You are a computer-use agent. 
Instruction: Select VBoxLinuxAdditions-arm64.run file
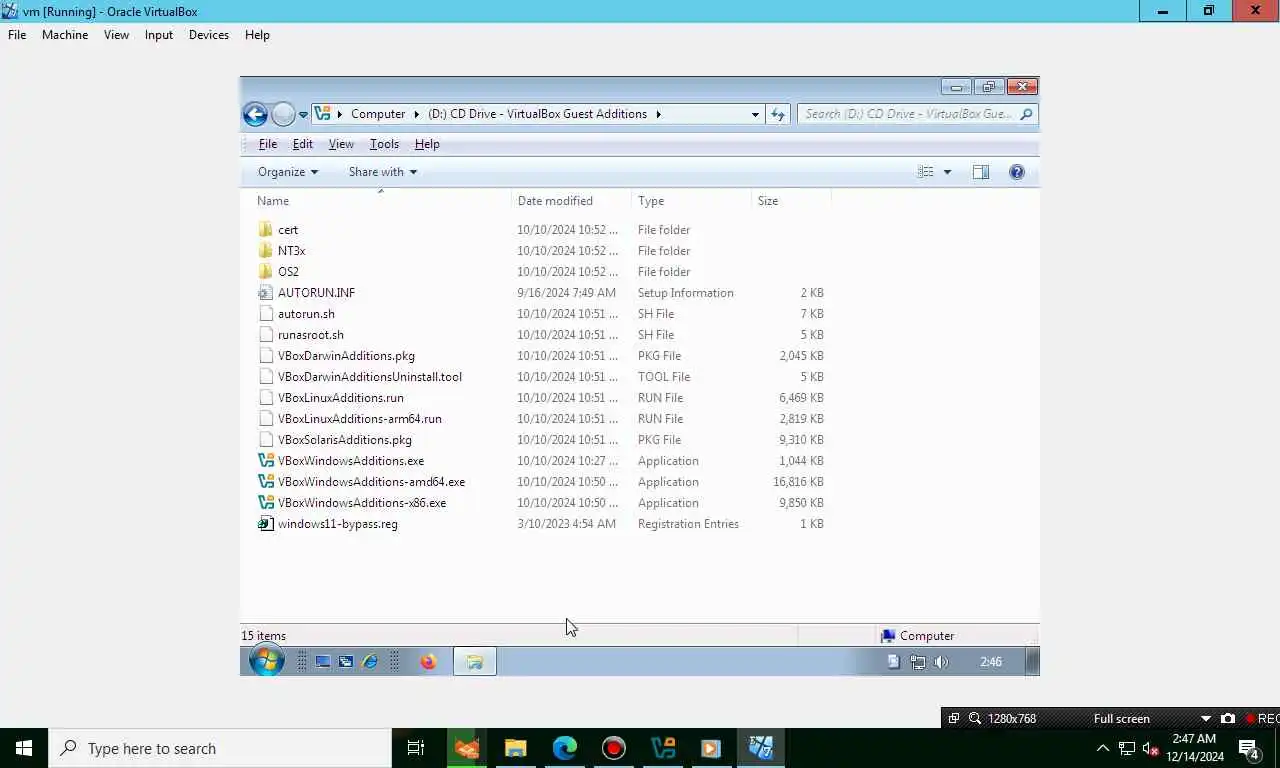tap(359, 419)
